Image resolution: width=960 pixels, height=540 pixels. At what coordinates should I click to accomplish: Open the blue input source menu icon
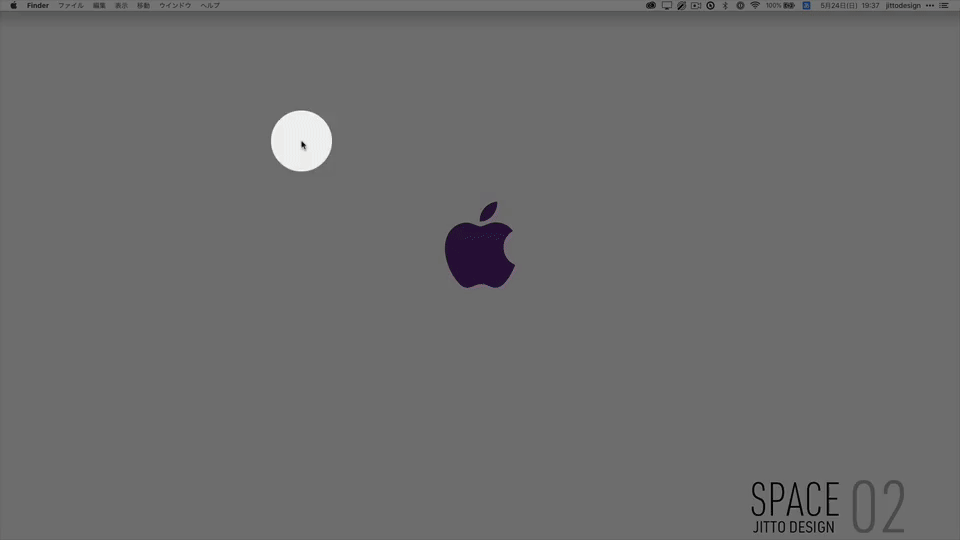pos(806,6)
